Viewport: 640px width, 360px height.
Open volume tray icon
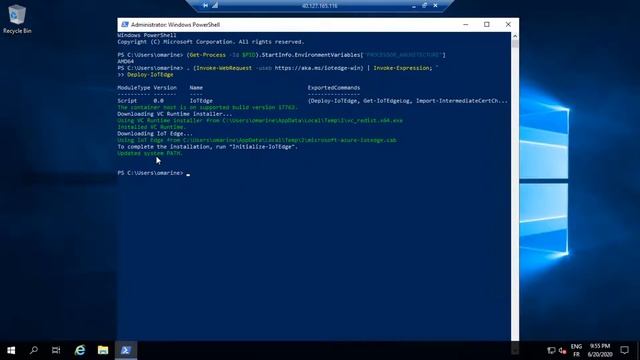coord(563,350)
